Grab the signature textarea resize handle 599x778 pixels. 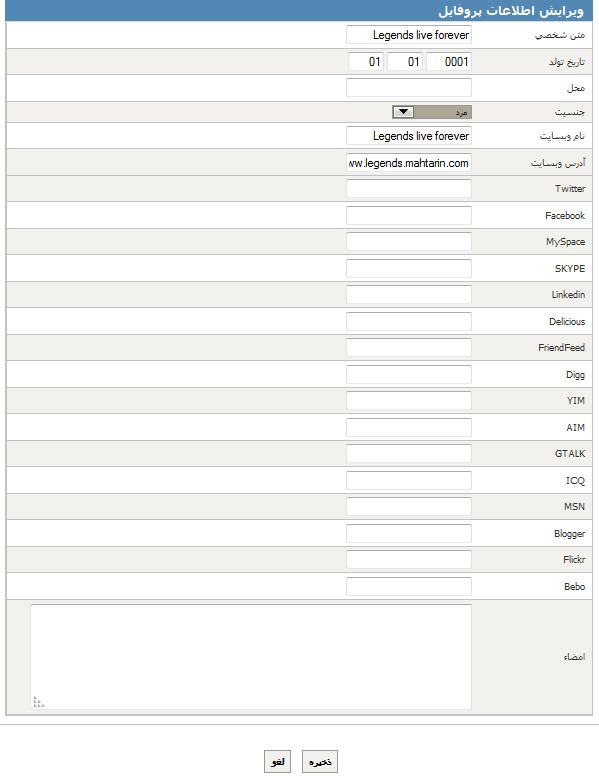tap(39, 702)
